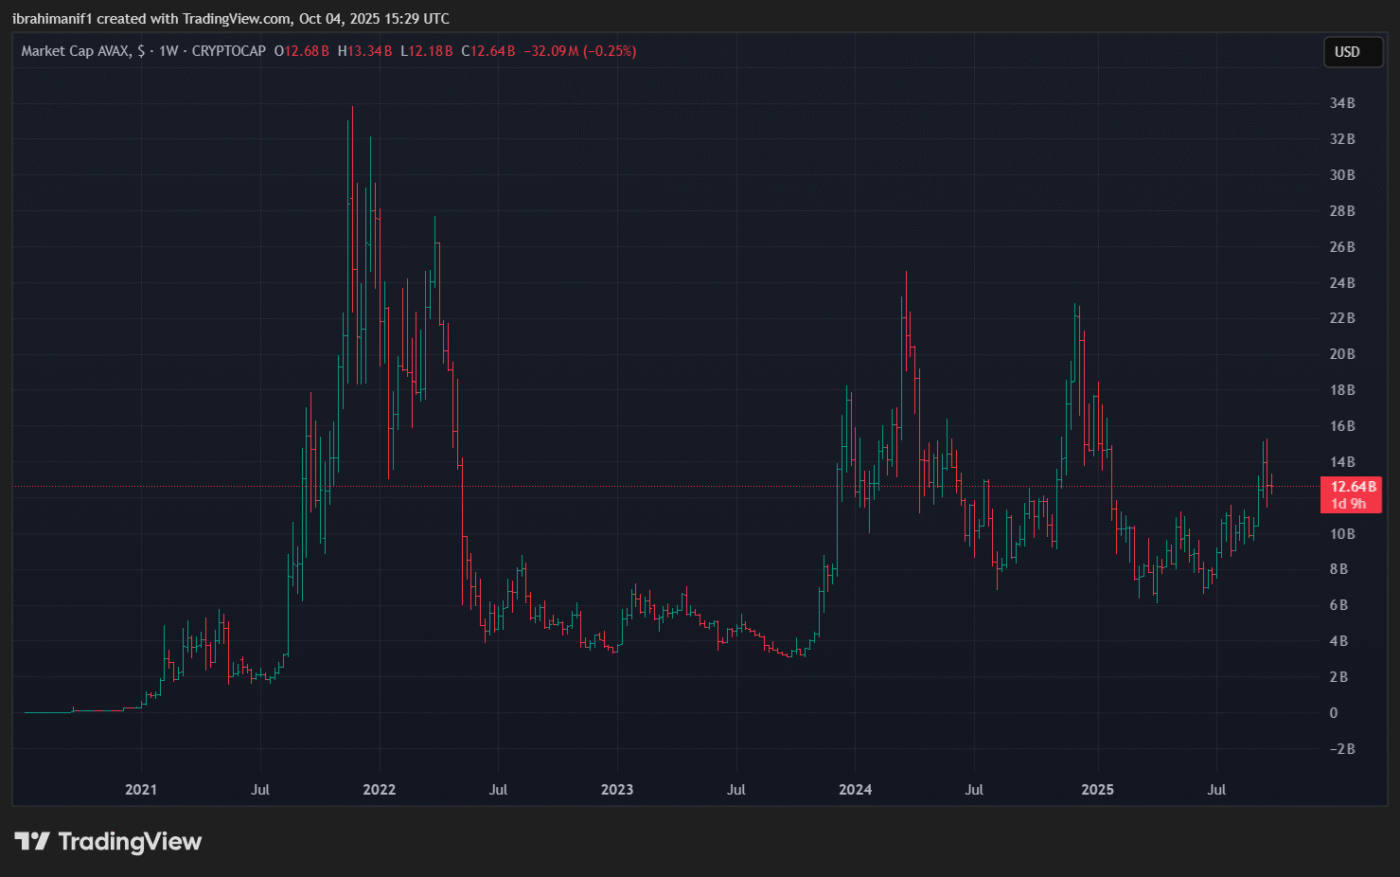Screen dimensions: 1400x877
Task: Click the −2B price axis label
Action: [x=1341, y=749]
